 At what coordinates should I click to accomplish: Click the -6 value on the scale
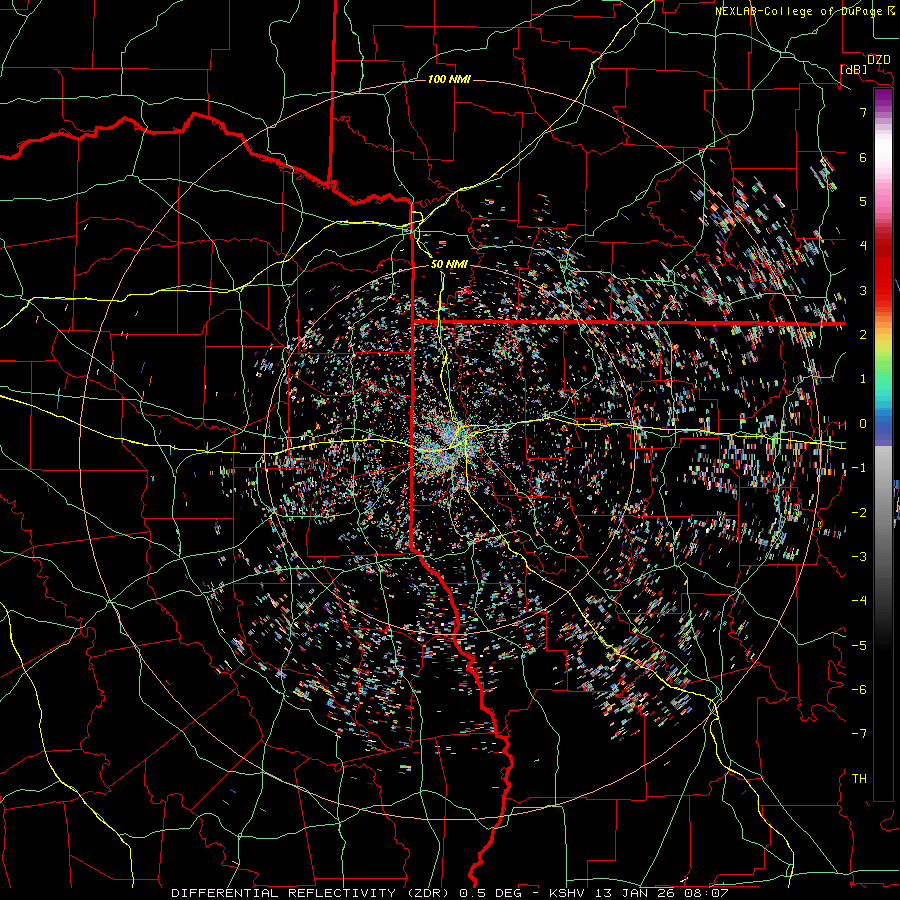point(859,690)
